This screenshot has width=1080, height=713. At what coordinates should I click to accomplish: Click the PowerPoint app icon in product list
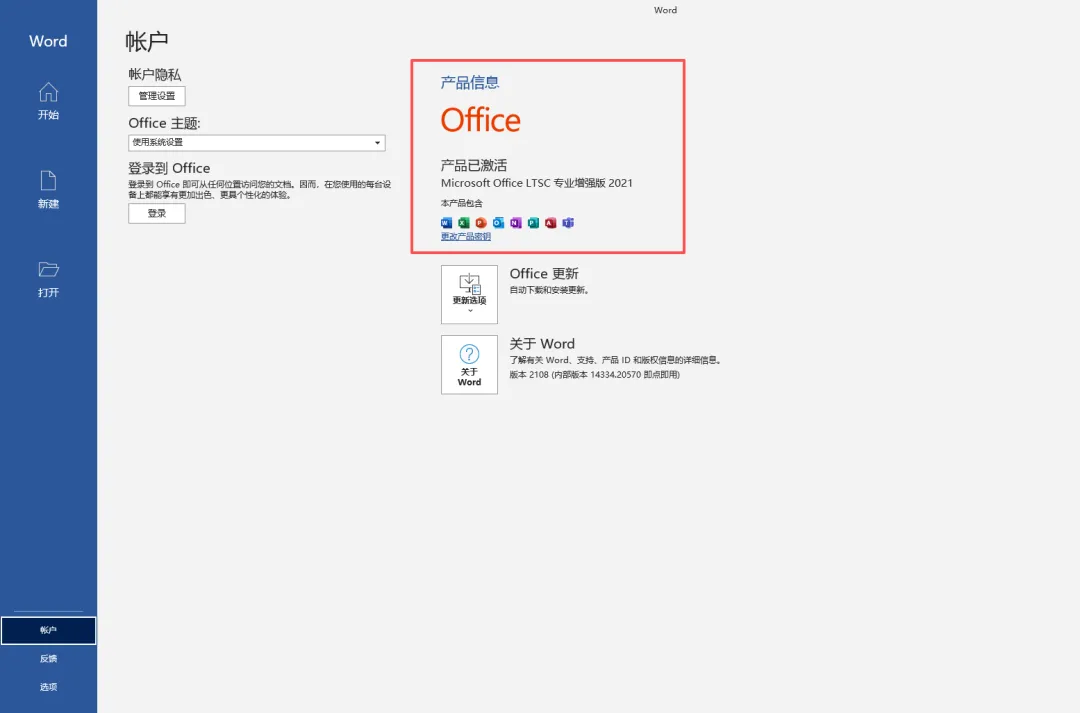[x=481, y=223]
